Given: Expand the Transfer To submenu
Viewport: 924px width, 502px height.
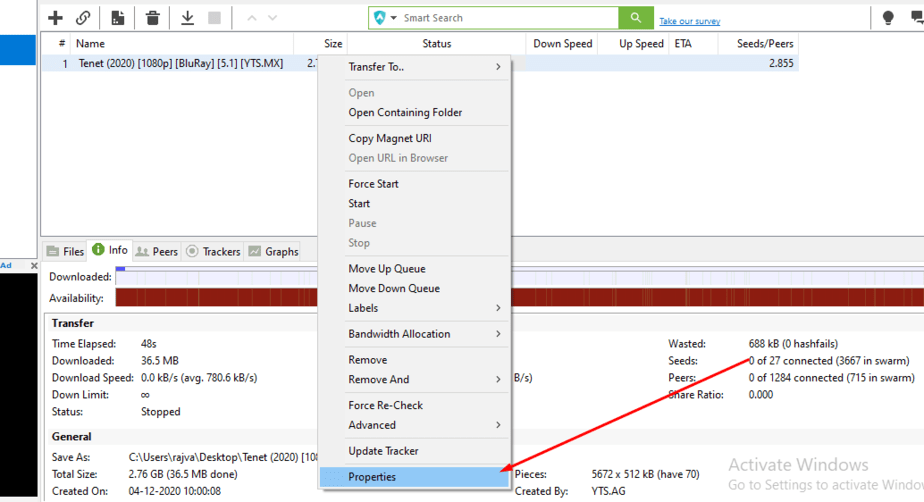Looking at the screenshot, I should [415, 67].
